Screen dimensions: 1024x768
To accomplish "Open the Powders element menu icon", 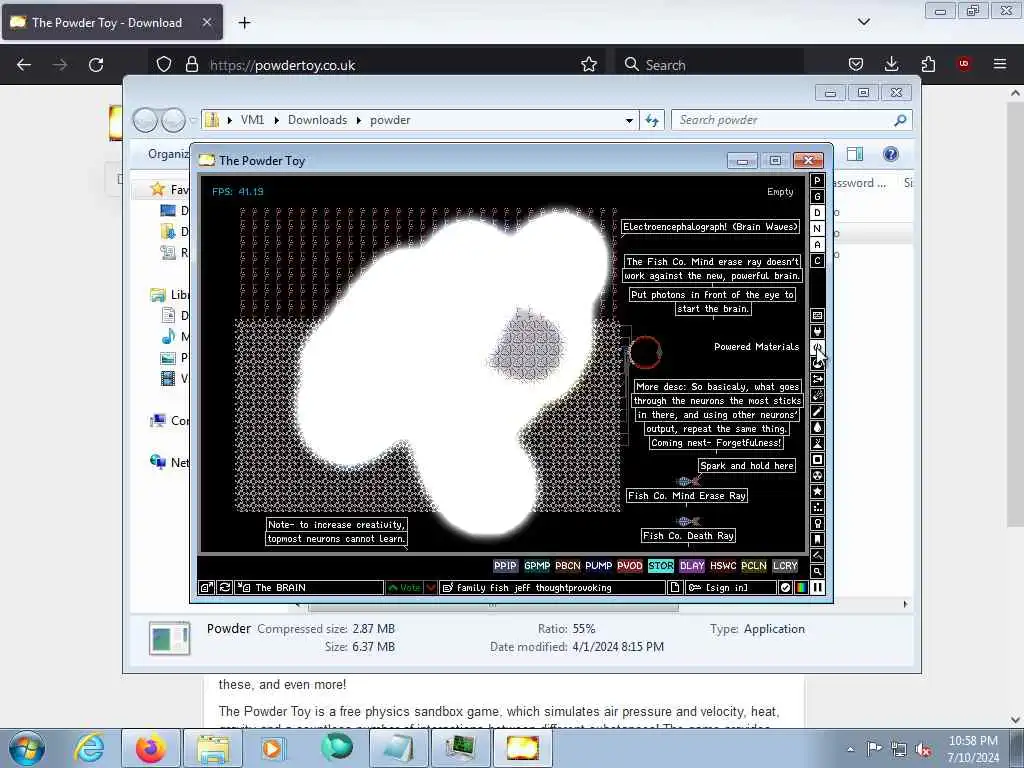I will pos(817,443).
